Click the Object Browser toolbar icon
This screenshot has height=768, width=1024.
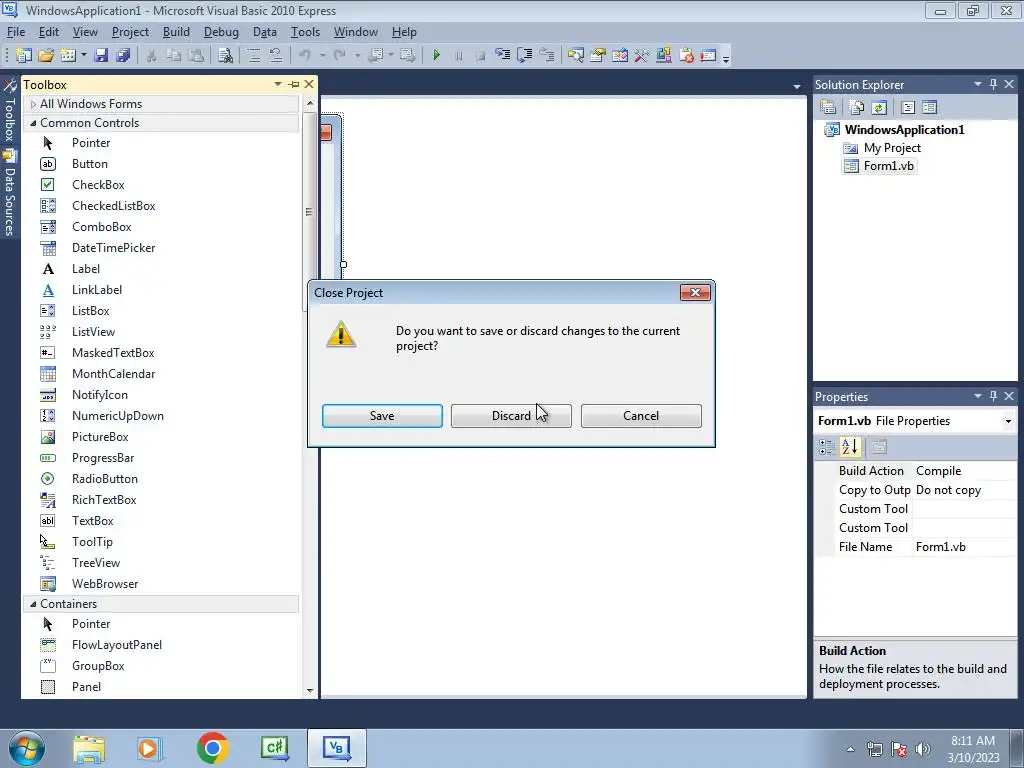pyautogui.click(x=620, y=56)
